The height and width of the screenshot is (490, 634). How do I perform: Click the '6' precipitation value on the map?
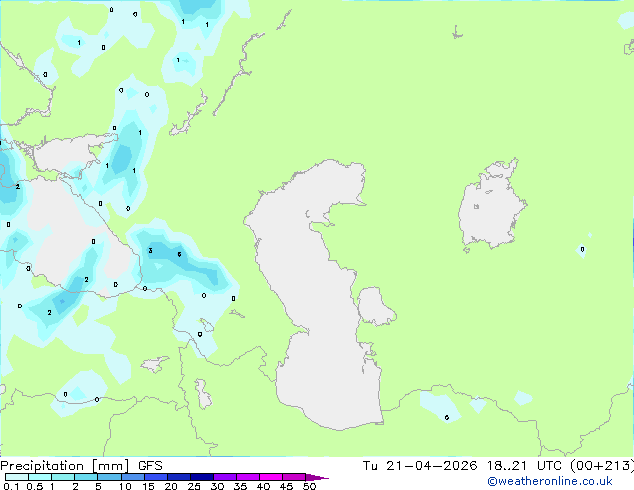pyautogui.click(x=180, y=254)
